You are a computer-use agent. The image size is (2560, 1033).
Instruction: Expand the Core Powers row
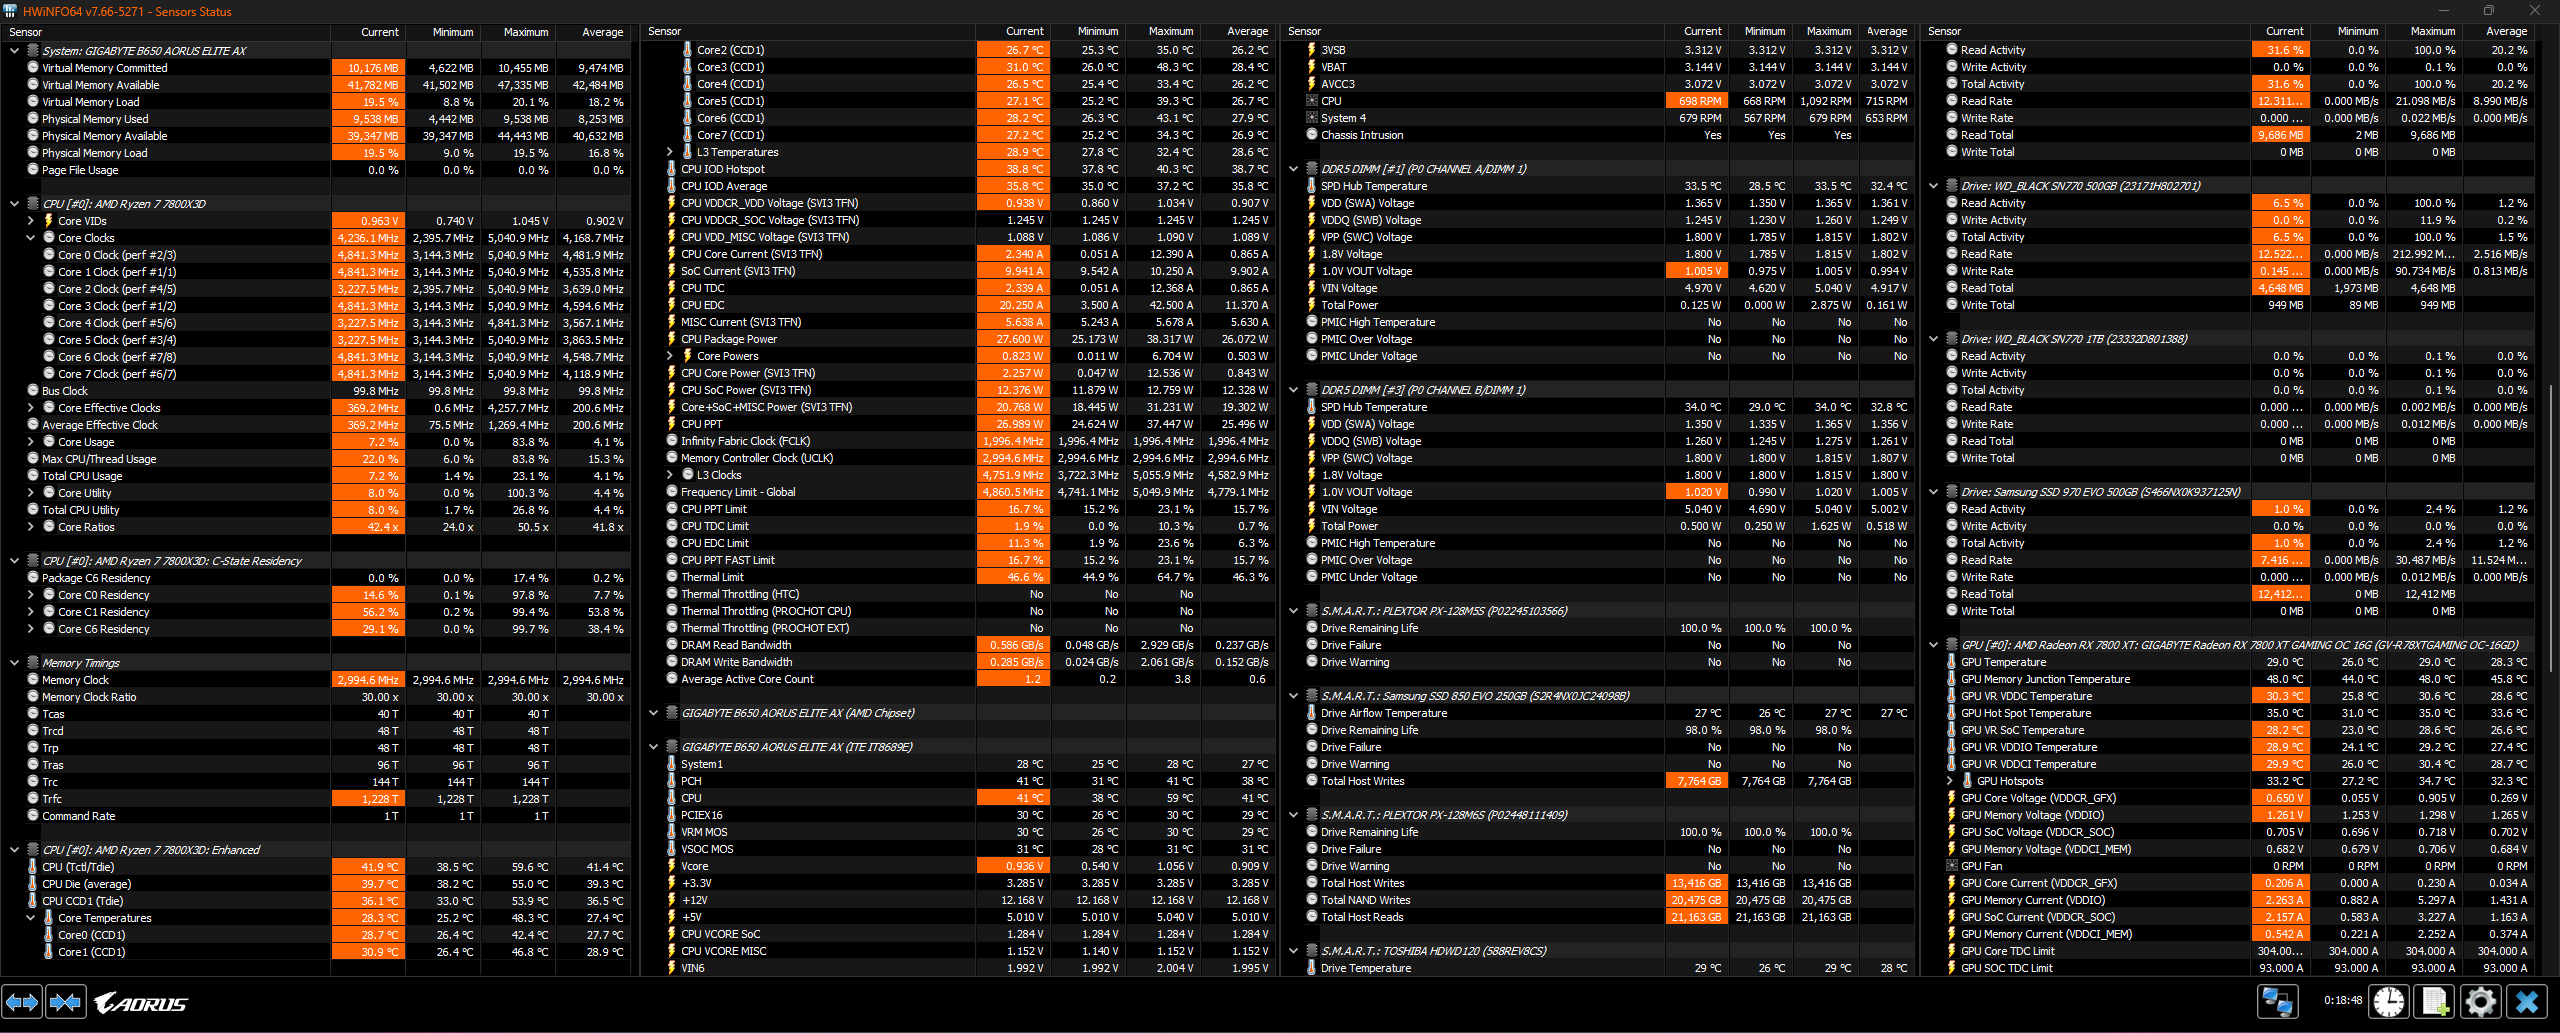click(x=670, y=356)
